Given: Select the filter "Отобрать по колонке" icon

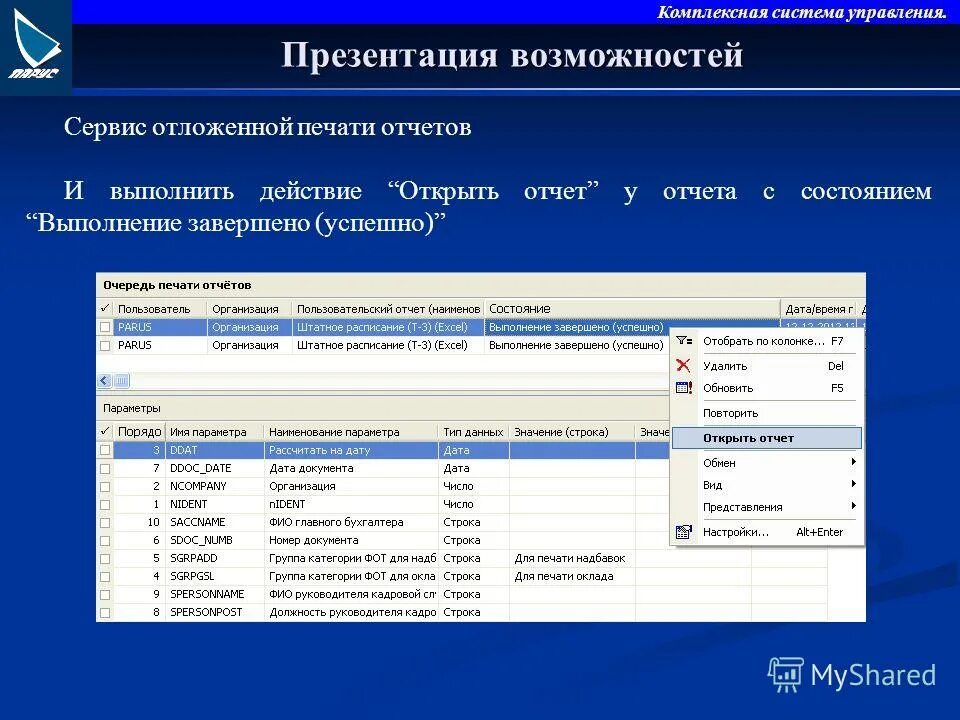Looking at the screenshot, I should 684,340.
